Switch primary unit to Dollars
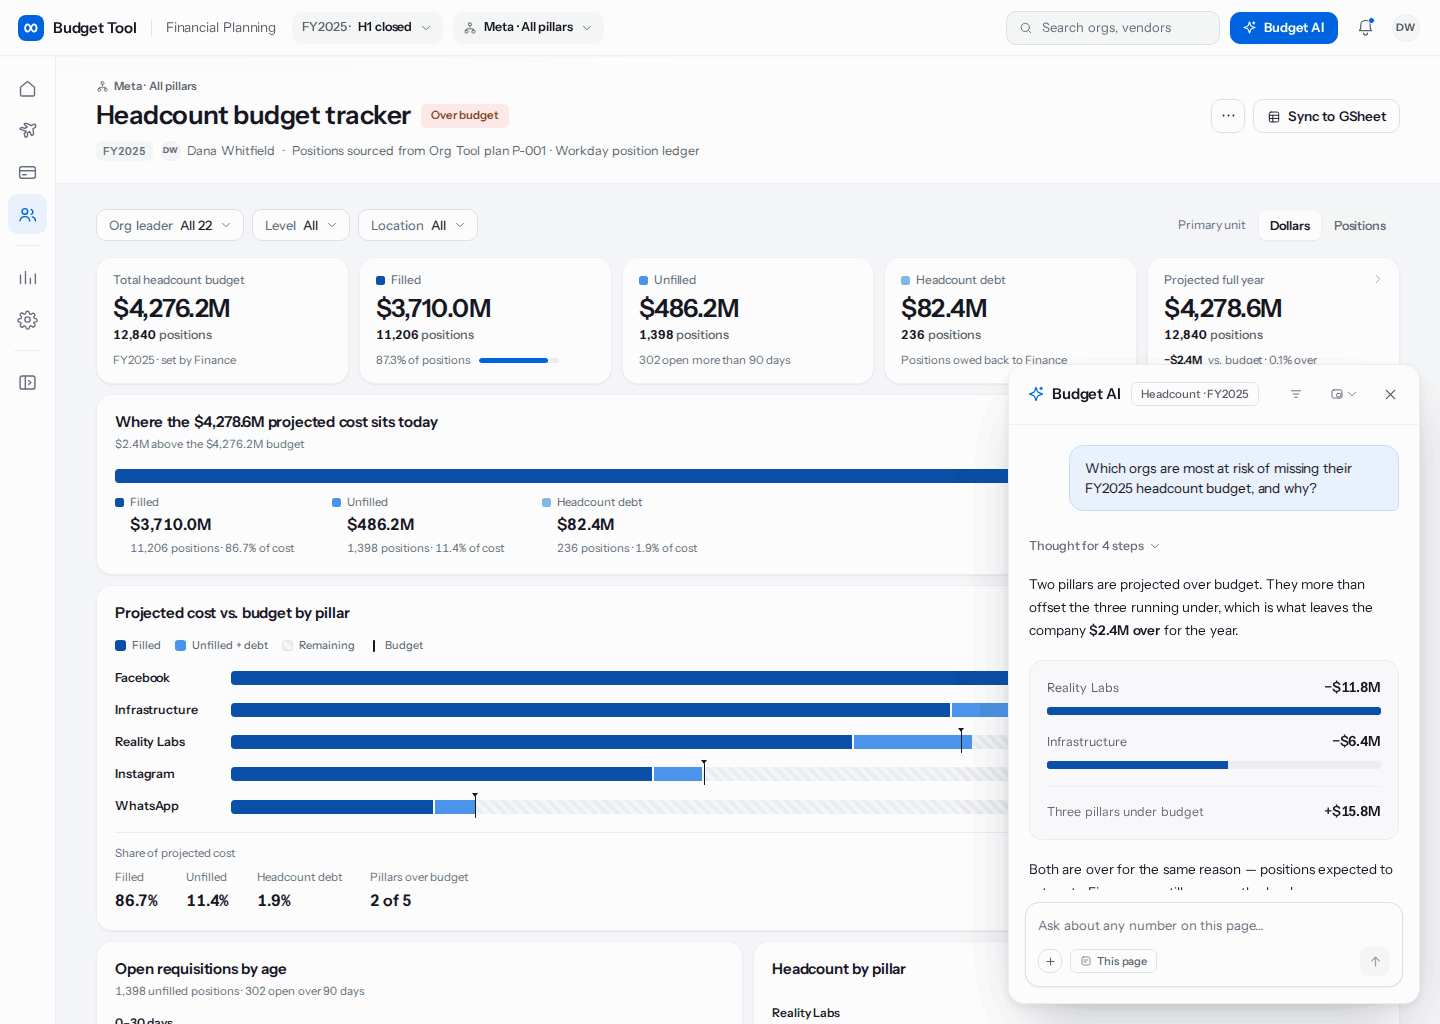 click(1290, 226)
